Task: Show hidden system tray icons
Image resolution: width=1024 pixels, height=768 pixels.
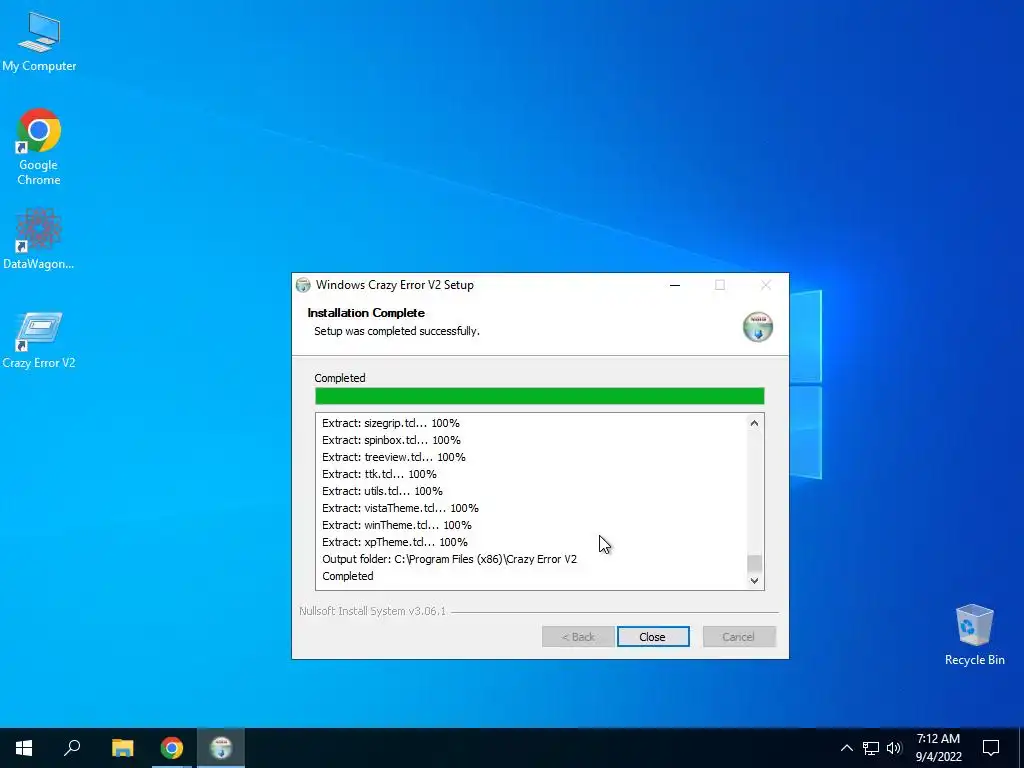Action: 846,748
